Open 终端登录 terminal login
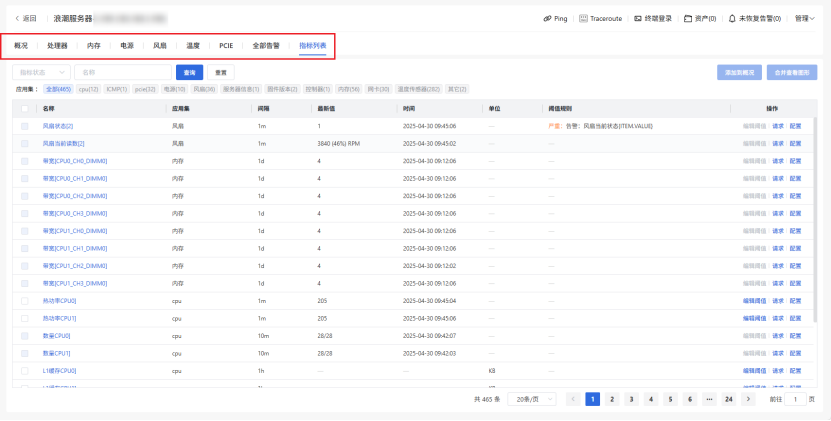The image size is (831, 421). [653, 19]
